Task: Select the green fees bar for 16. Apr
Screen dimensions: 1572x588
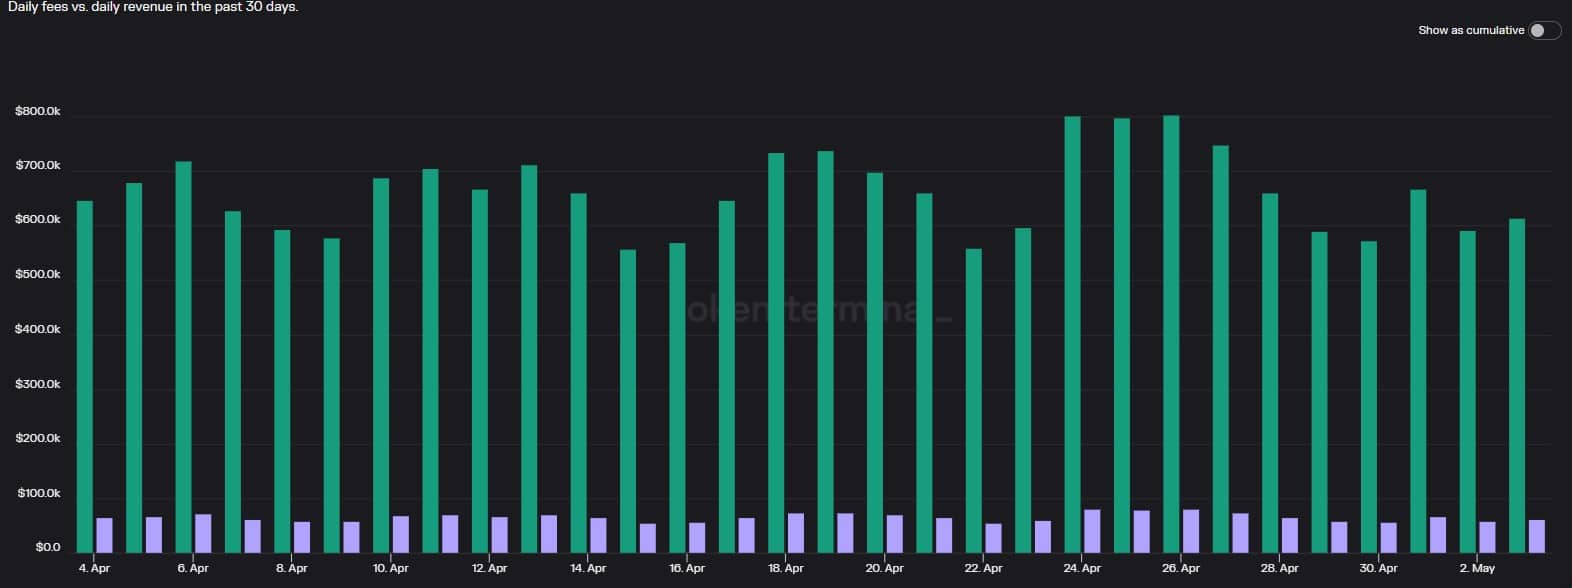Action: (x=677, y=398)
